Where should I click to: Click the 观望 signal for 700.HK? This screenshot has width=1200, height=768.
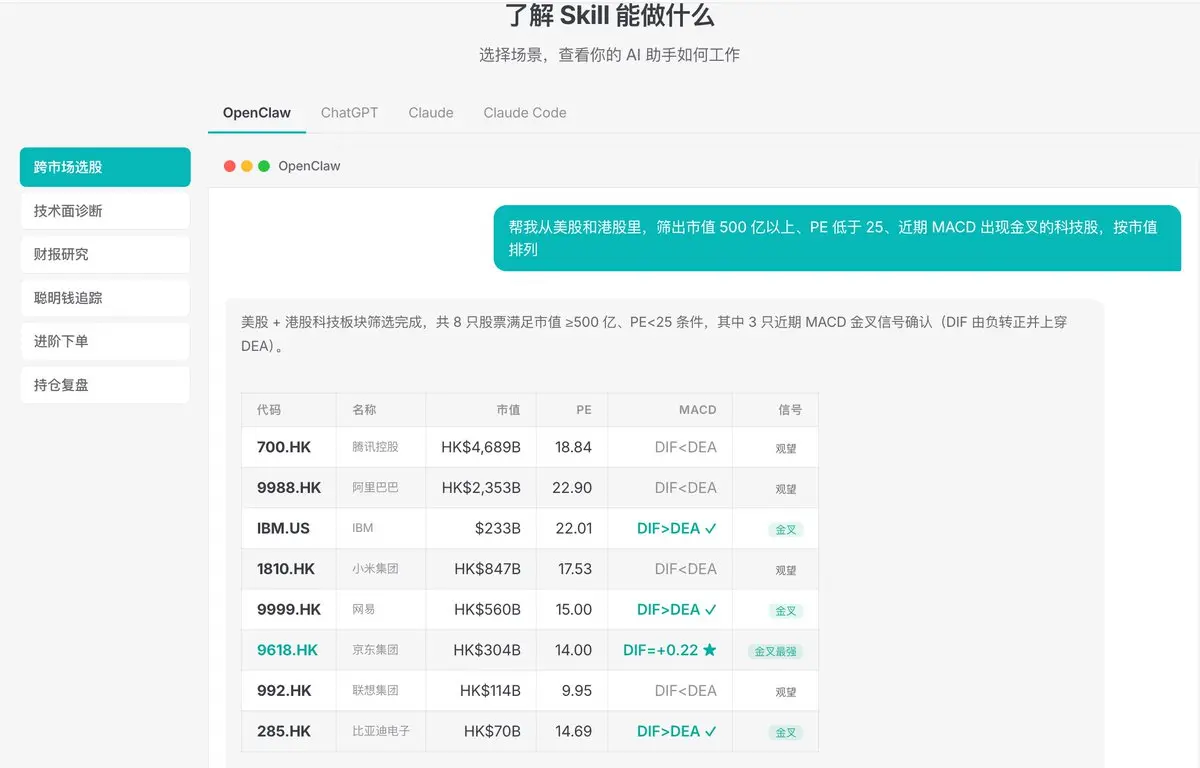coord(786,449)
